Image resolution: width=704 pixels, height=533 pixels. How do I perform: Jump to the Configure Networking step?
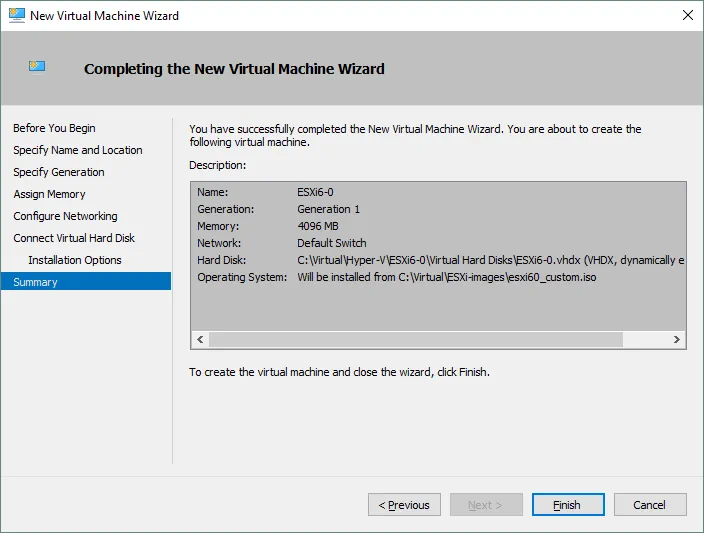pyautogui.click(x=65, y=216)
